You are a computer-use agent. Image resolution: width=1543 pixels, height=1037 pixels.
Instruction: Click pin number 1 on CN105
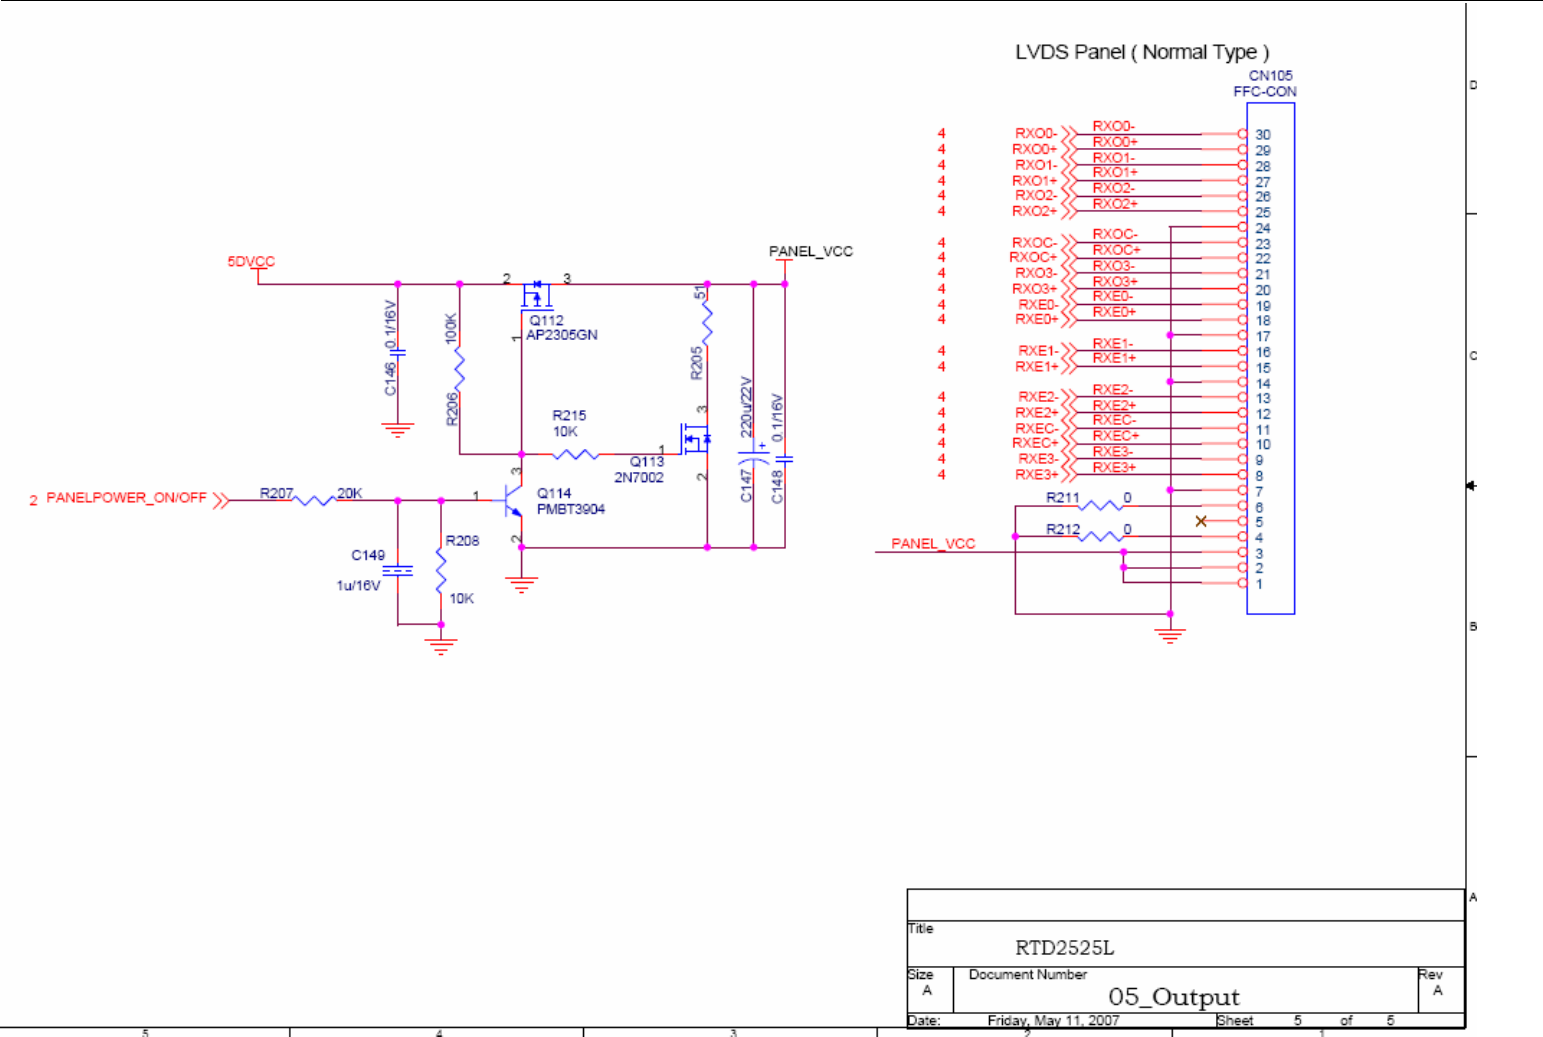click(1259, 584)
